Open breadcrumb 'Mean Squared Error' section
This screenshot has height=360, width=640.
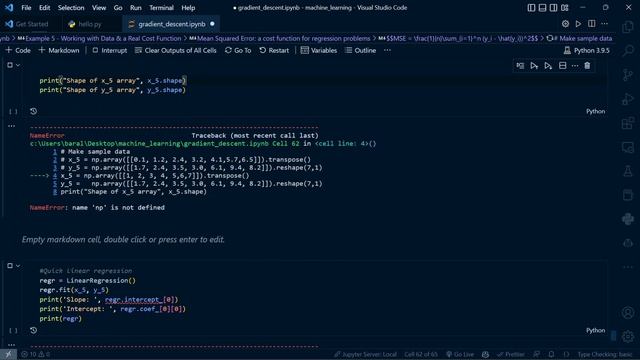pyautogui.click(x=280, y=38)
